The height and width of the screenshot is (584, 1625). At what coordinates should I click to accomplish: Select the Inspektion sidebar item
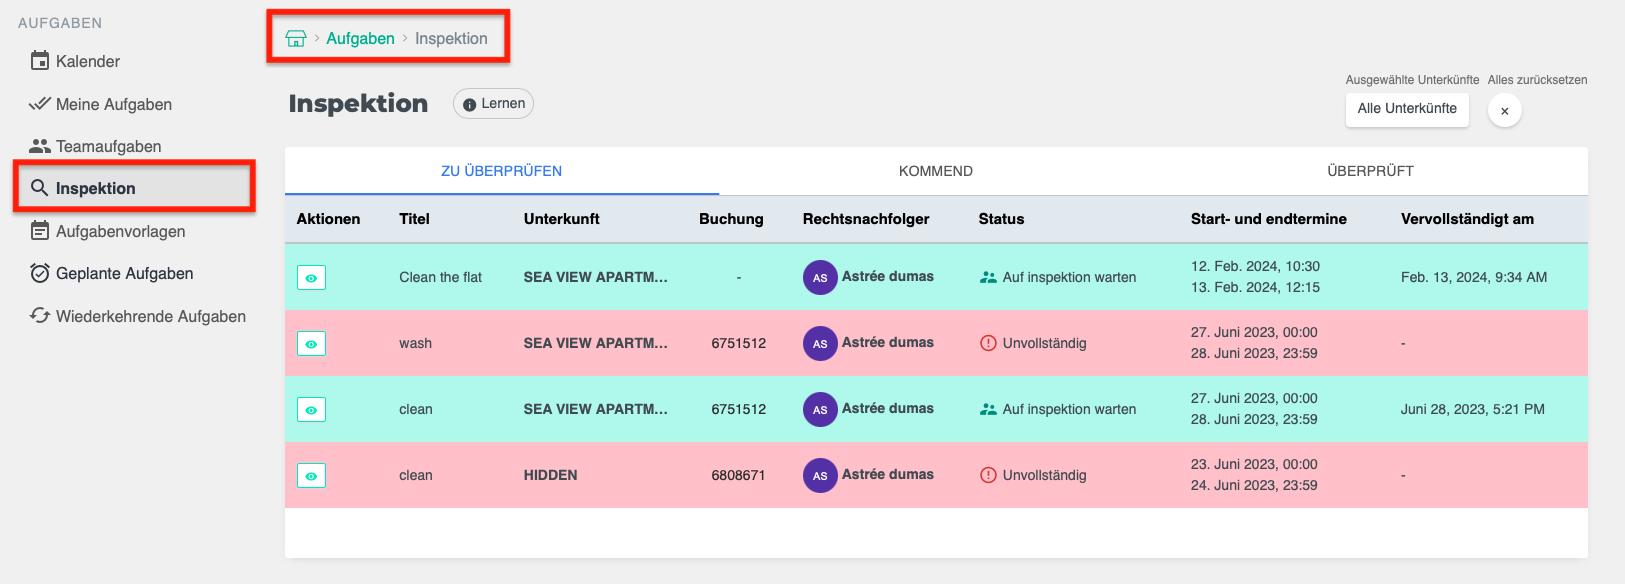tap(133, 188)
